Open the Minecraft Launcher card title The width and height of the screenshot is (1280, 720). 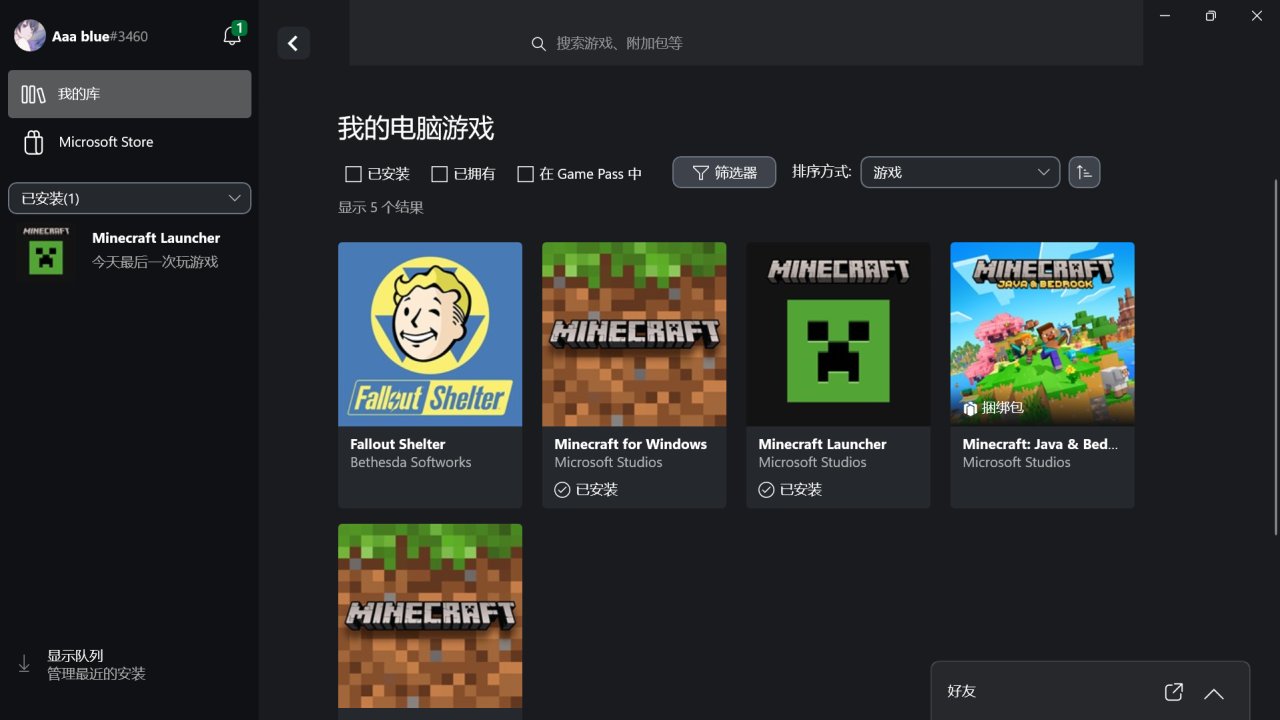pos(823,444)
